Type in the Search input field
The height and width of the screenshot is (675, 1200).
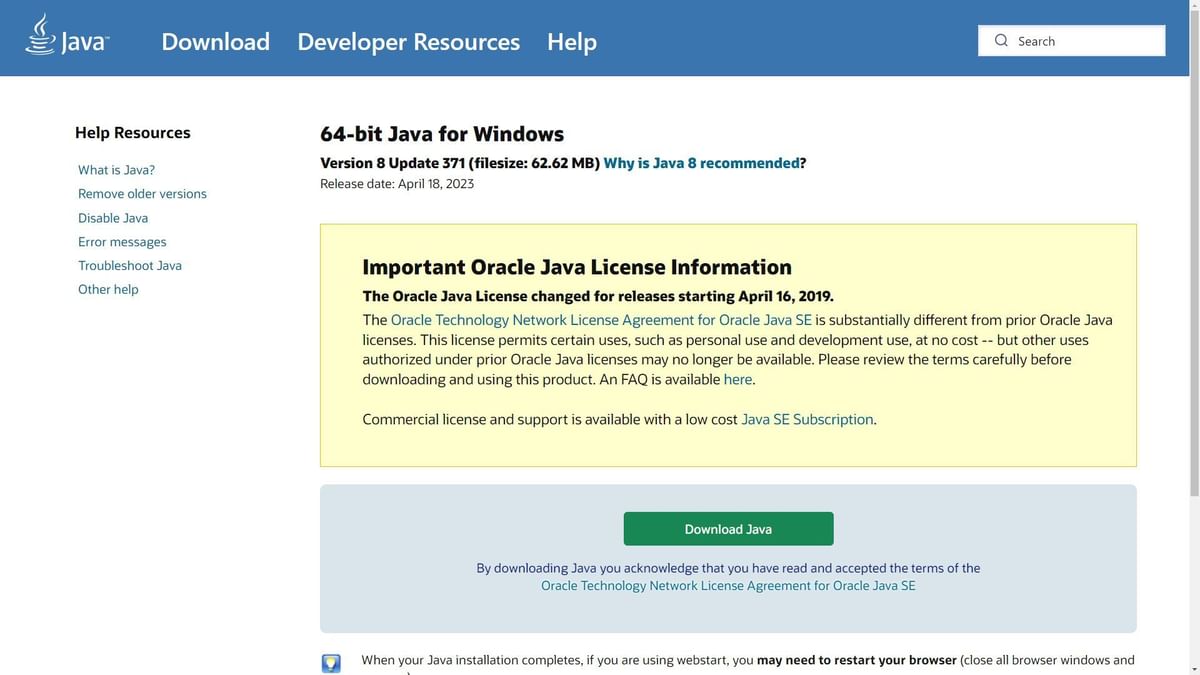tap(1085, 41)
